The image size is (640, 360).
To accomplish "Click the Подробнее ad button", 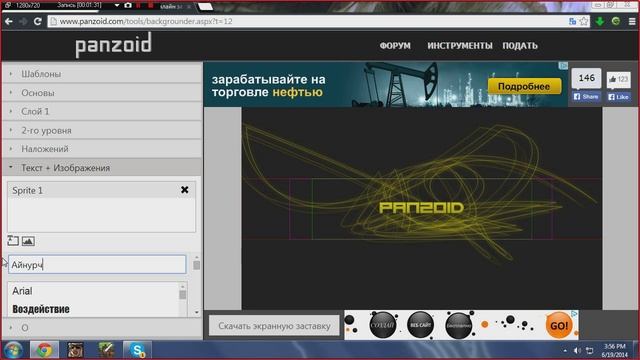I will [524, 86].
